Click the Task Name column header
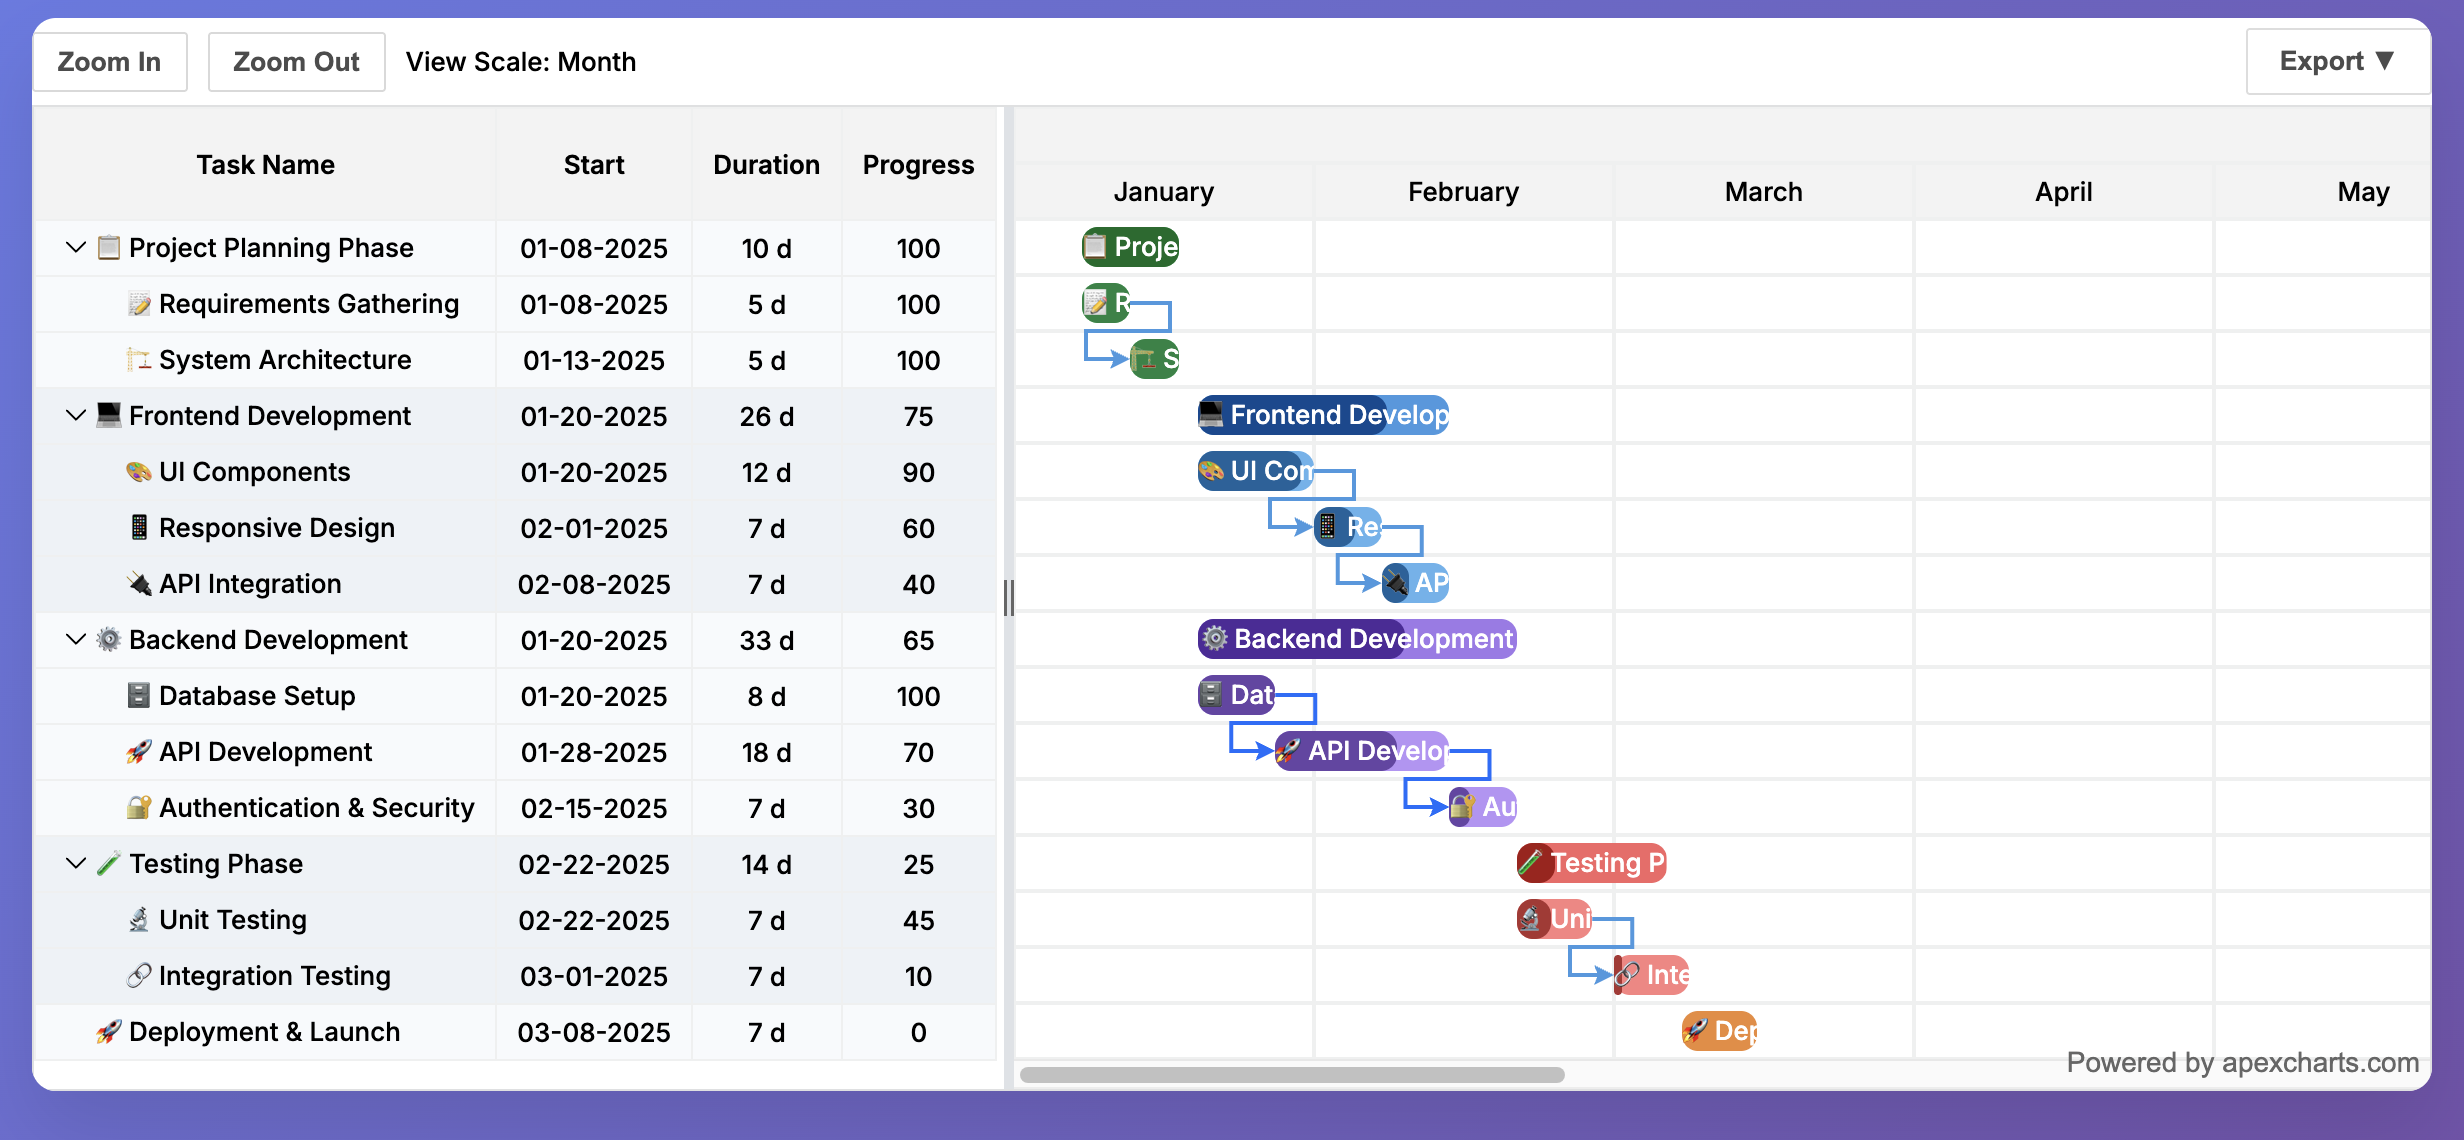Screen dimensions: 2464x1140 pos(265,164)
